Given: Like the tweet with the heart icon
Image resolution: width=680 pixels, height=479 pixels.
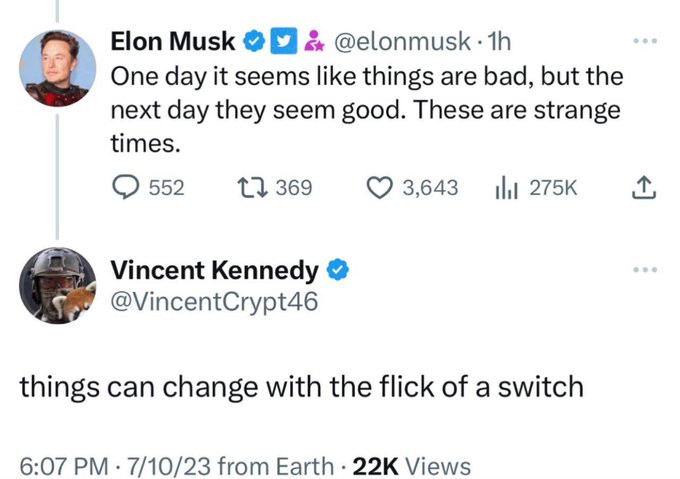Looking at the screenshot, I should click(379, 188).
